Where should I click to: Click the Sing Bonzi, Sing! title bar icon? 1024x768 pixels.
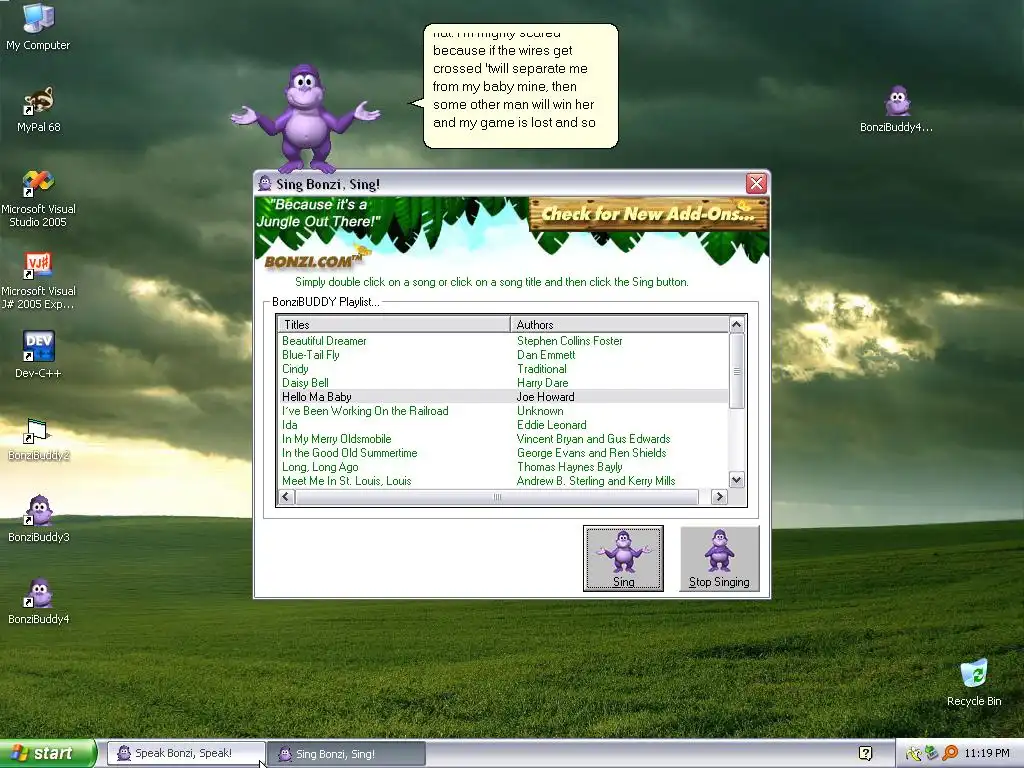264,184
